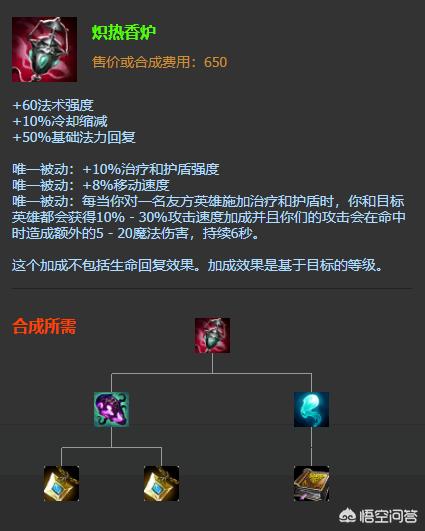The height and width of the screenshot is (531, 425).
Task: Click the note about 生命回复效果
Action: click(197, 265)
